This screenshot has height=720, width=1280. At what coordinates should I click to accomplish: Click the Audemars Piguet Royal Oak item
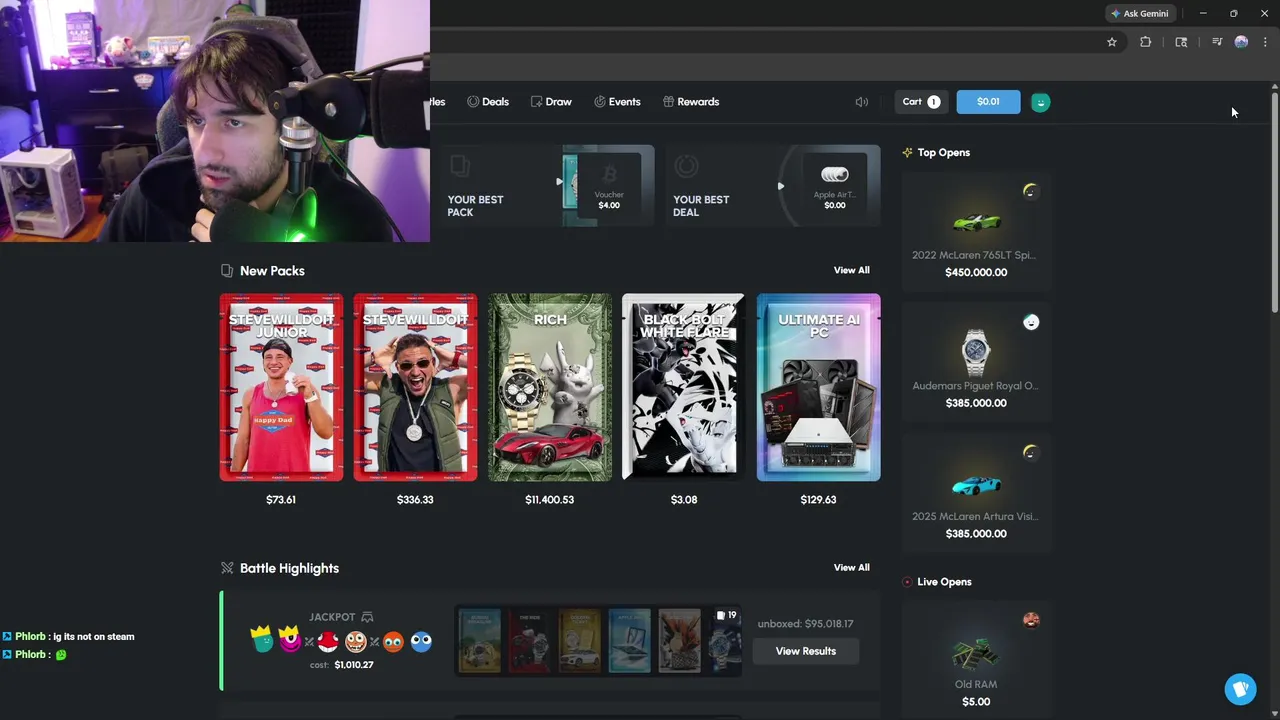pyautogui.click(x=976, y=362)
